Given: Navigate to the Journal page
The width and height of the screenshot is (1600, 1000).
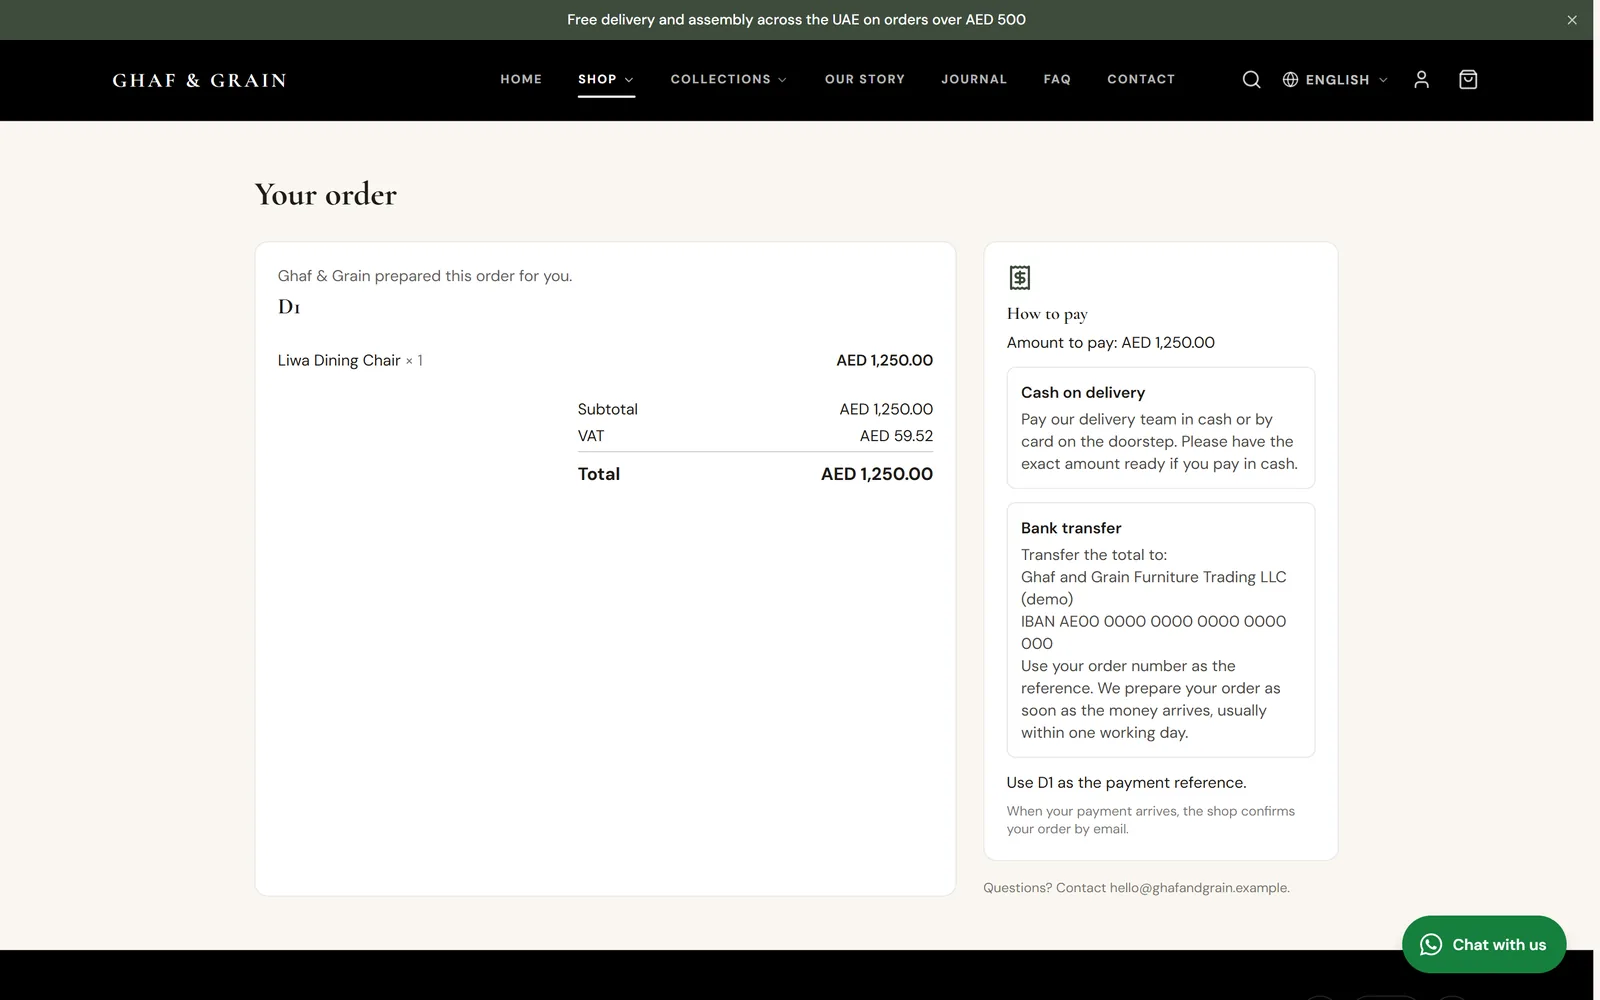Looking at the screenshot, I should pyautogui.click(x=974, y=79).
